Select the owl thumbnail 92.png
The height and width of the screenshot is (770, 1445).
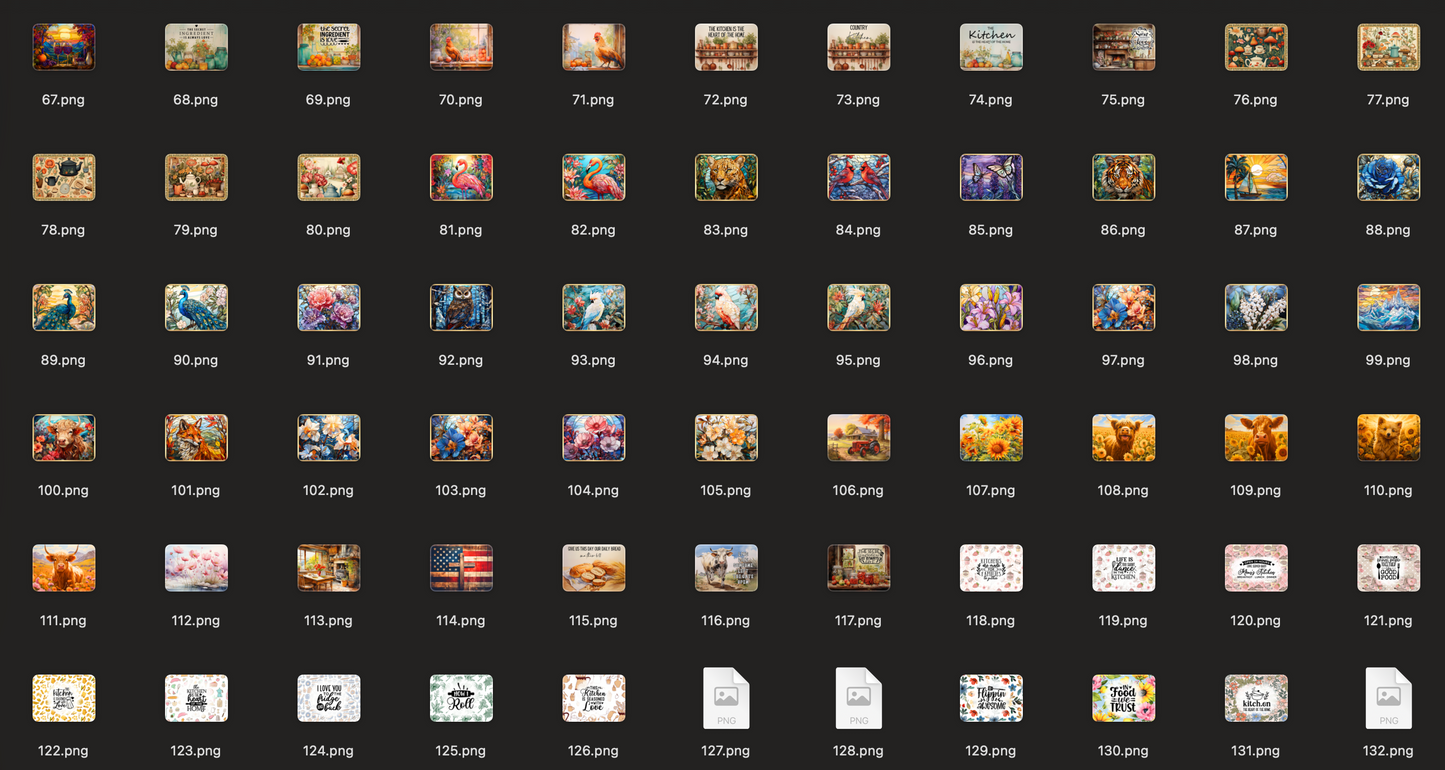[x=461, y=307]
